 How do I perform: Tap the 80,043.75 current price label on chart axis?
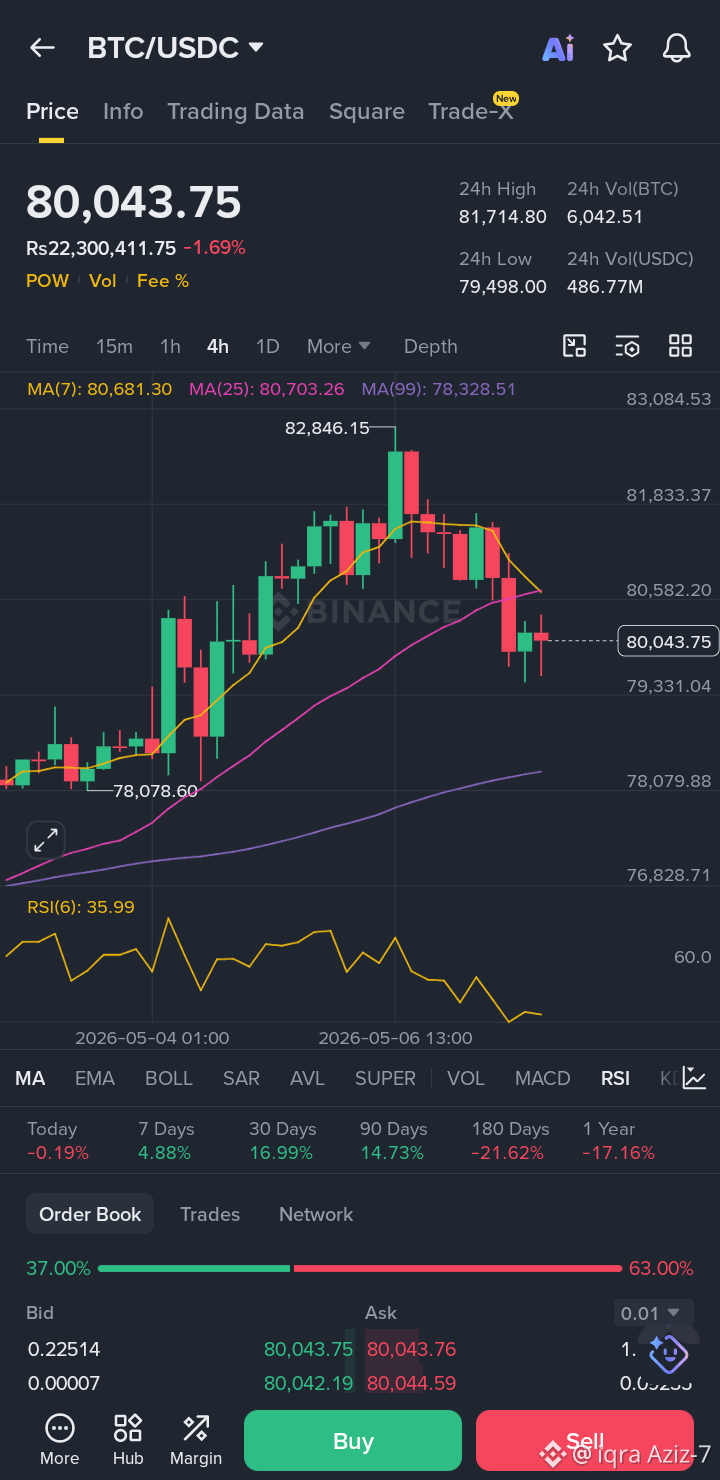pyautogui.click(x=668, y=641)
